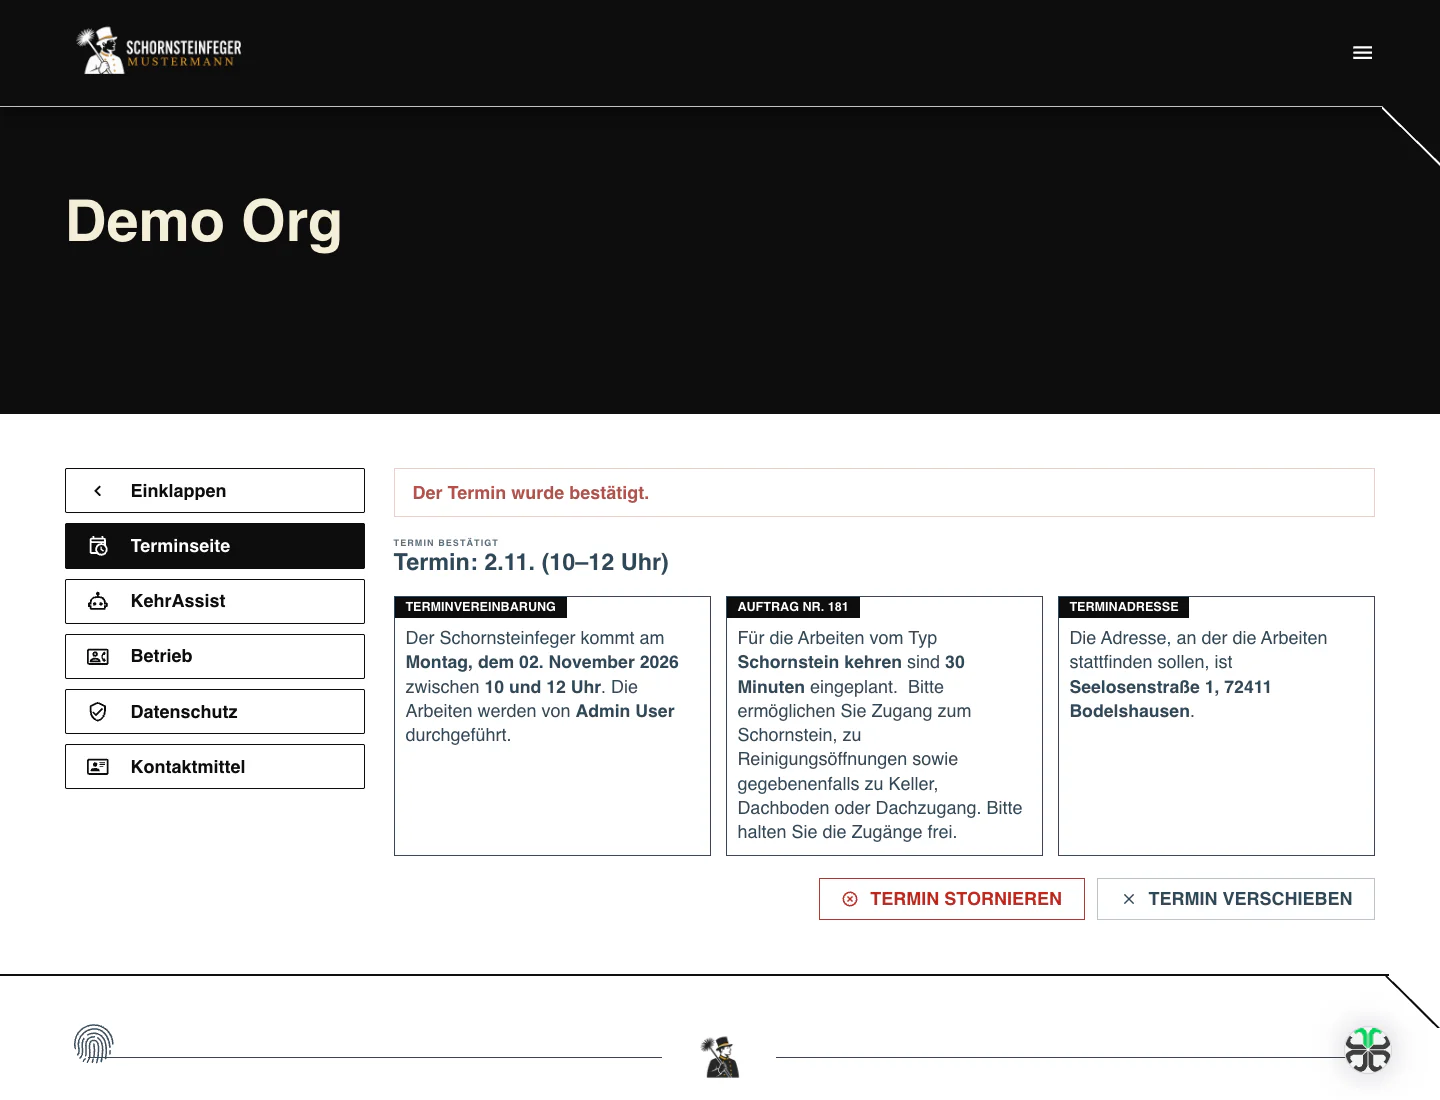Viewport: 1440px width, 1100px height.
Task: Click the Schornsteinfeger Mustermann logo
Action: (x=160, y=51)
